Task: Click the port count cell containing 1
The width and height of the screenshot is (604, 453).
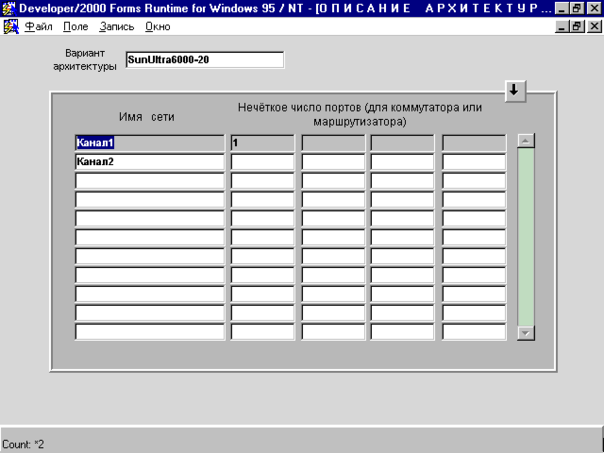Action: [x=262, y=143]
